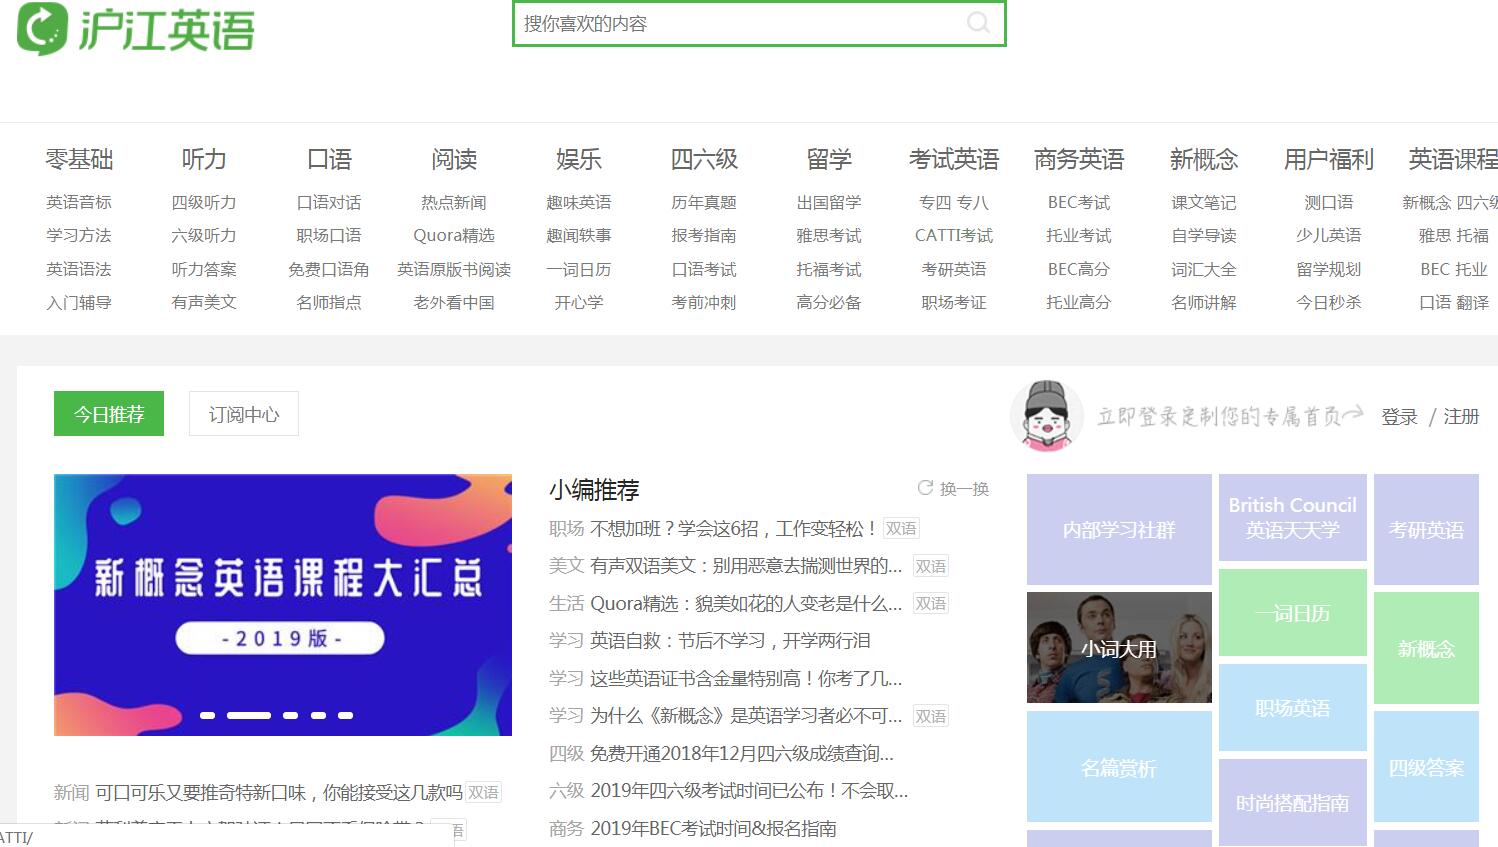This screenshot has width=1498, height=847.
Task: Click the user avatar image
Action: pyautogui.click(x=1046, y=415)
